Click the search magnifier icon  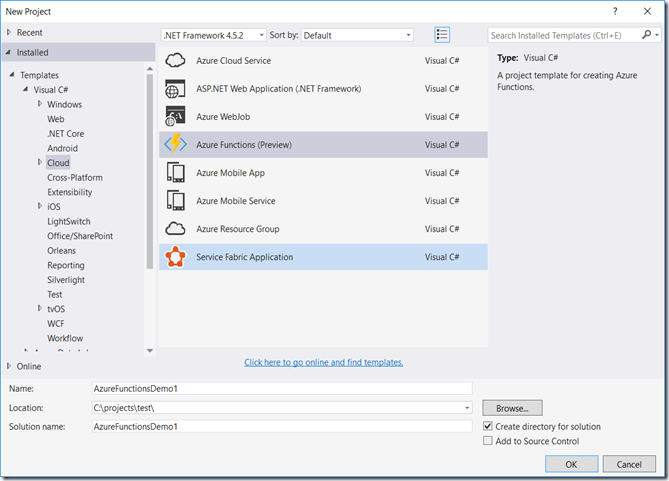coord(647,35)
